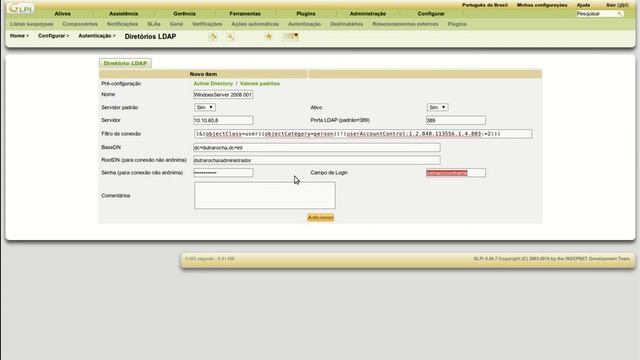
Task: Focus the Pesquisar search field
Action: [596, 14]
